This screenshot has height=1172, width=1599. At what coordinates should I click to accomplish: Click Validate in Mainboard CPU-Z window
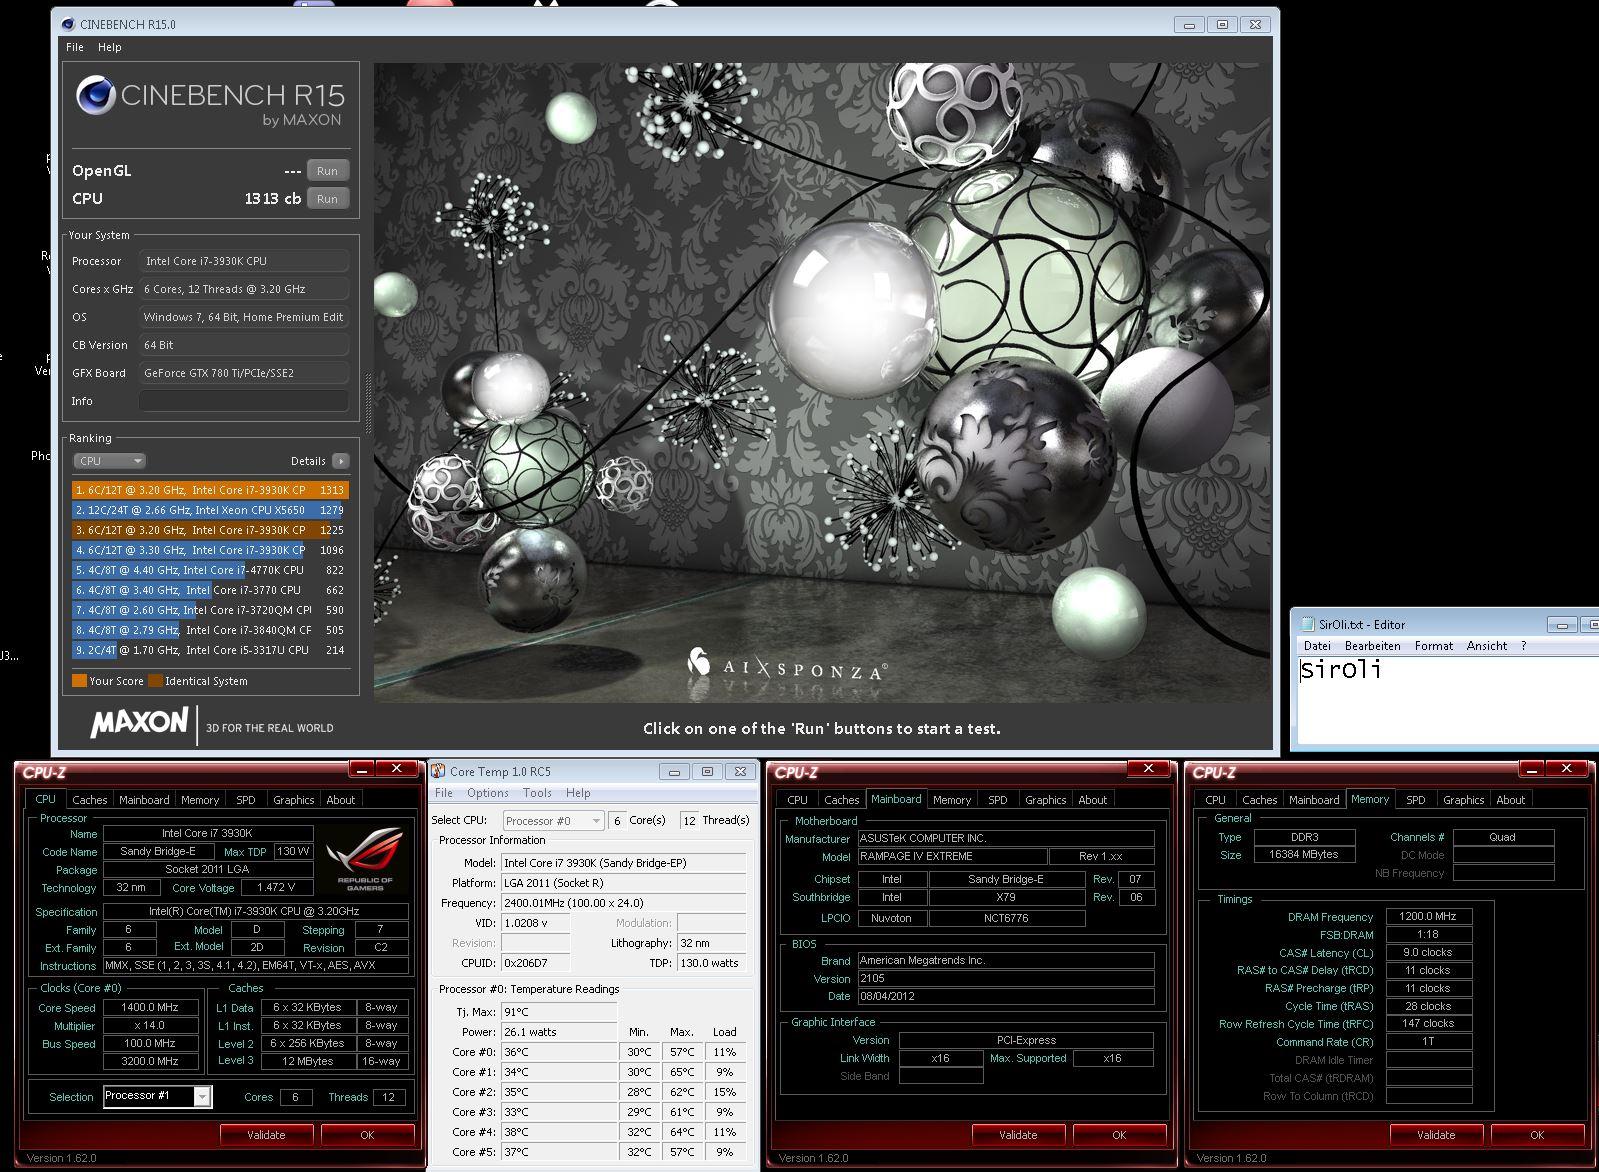tap(1018, 1135)
